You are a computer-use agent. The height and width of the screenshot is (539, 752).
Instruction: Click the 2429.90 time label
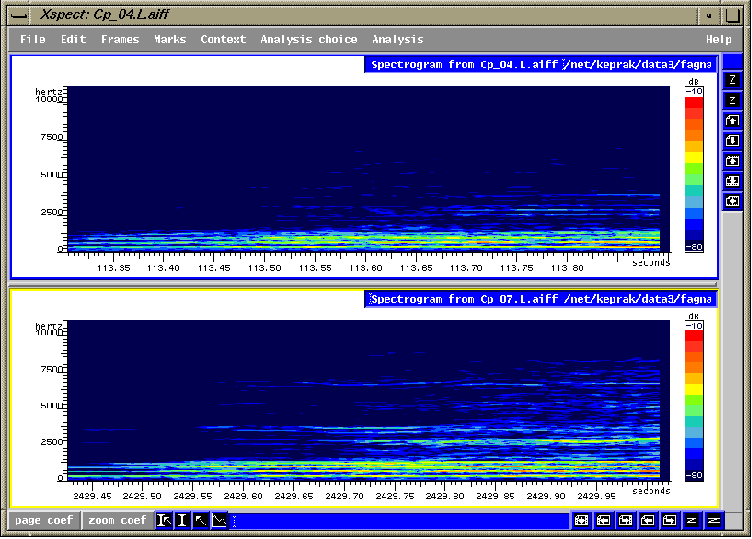[546, 496]
